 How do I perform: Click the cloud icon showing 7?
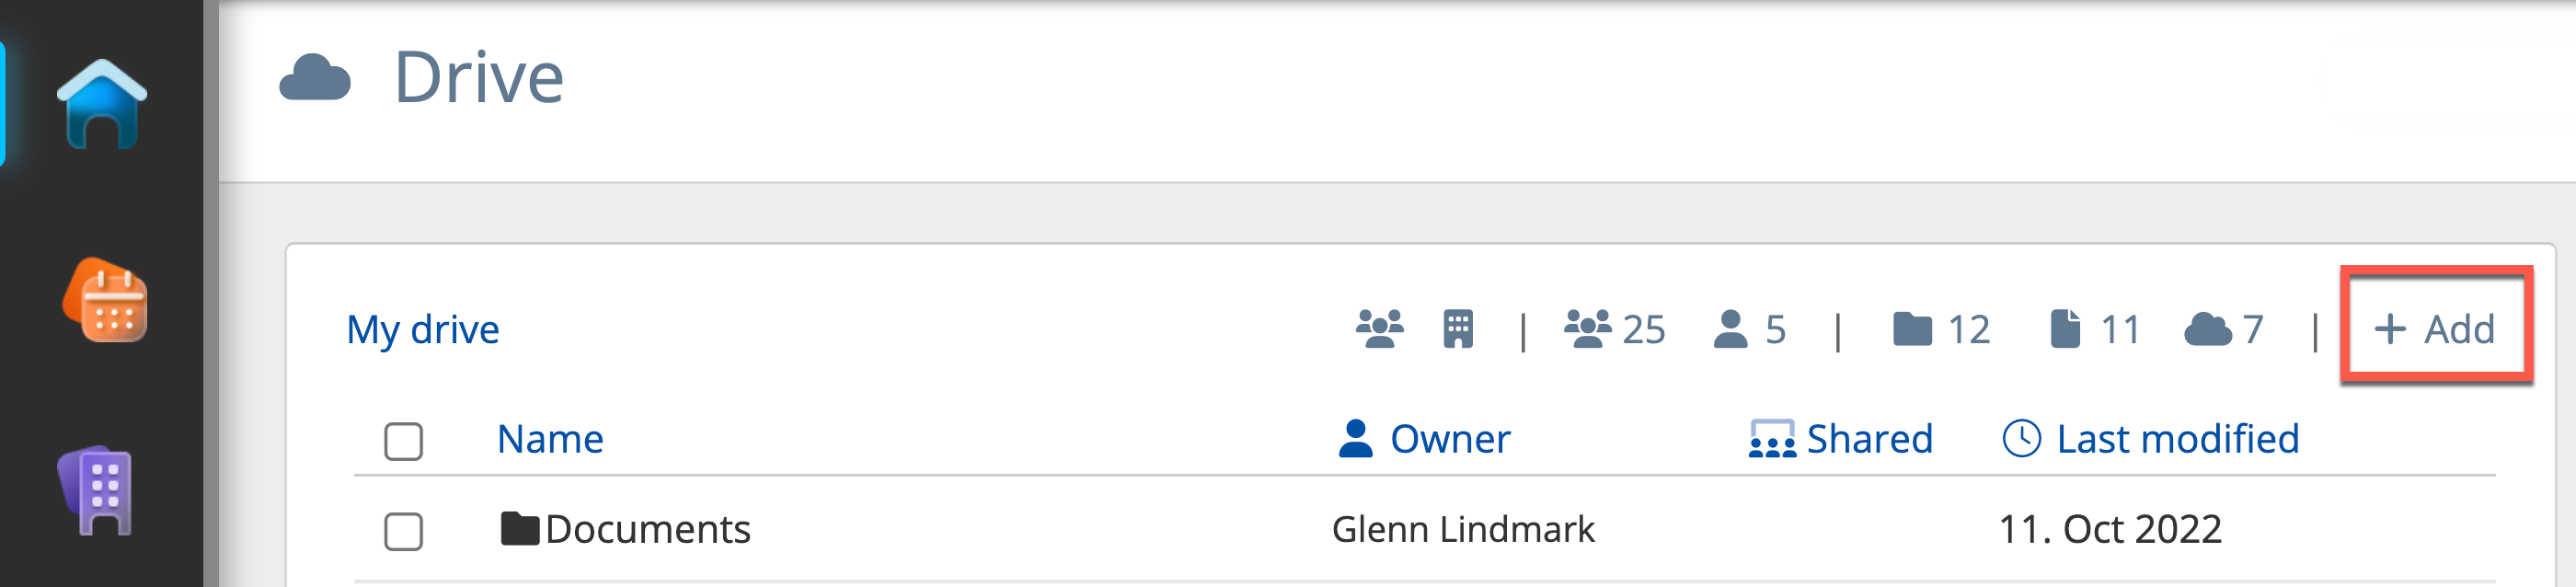2208,329
